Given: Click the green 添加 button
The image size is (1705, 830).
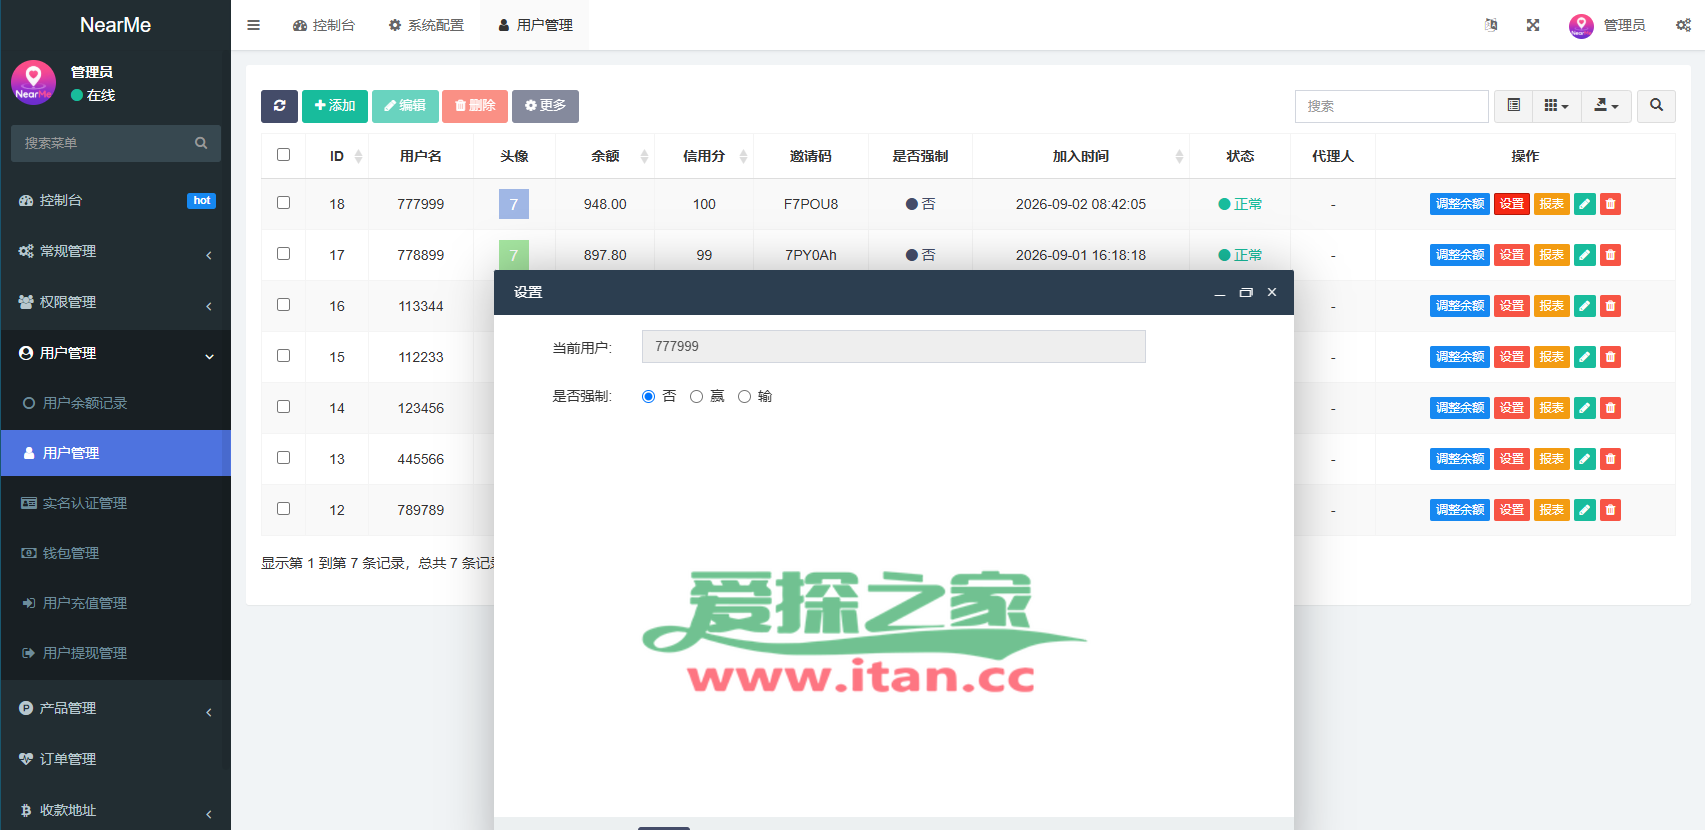Looking at the screenshot, I should click(x=335, y=106).
